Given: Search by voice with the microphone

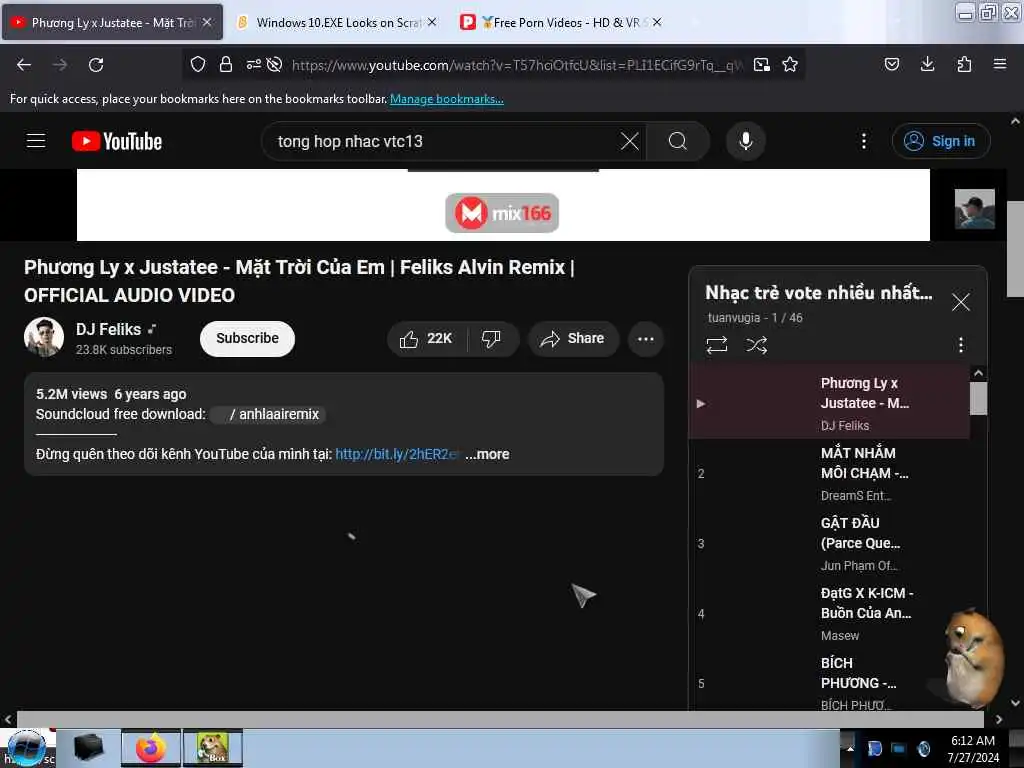Looking at the screenshot, I should pyautogui.click(x=746, y=141).
